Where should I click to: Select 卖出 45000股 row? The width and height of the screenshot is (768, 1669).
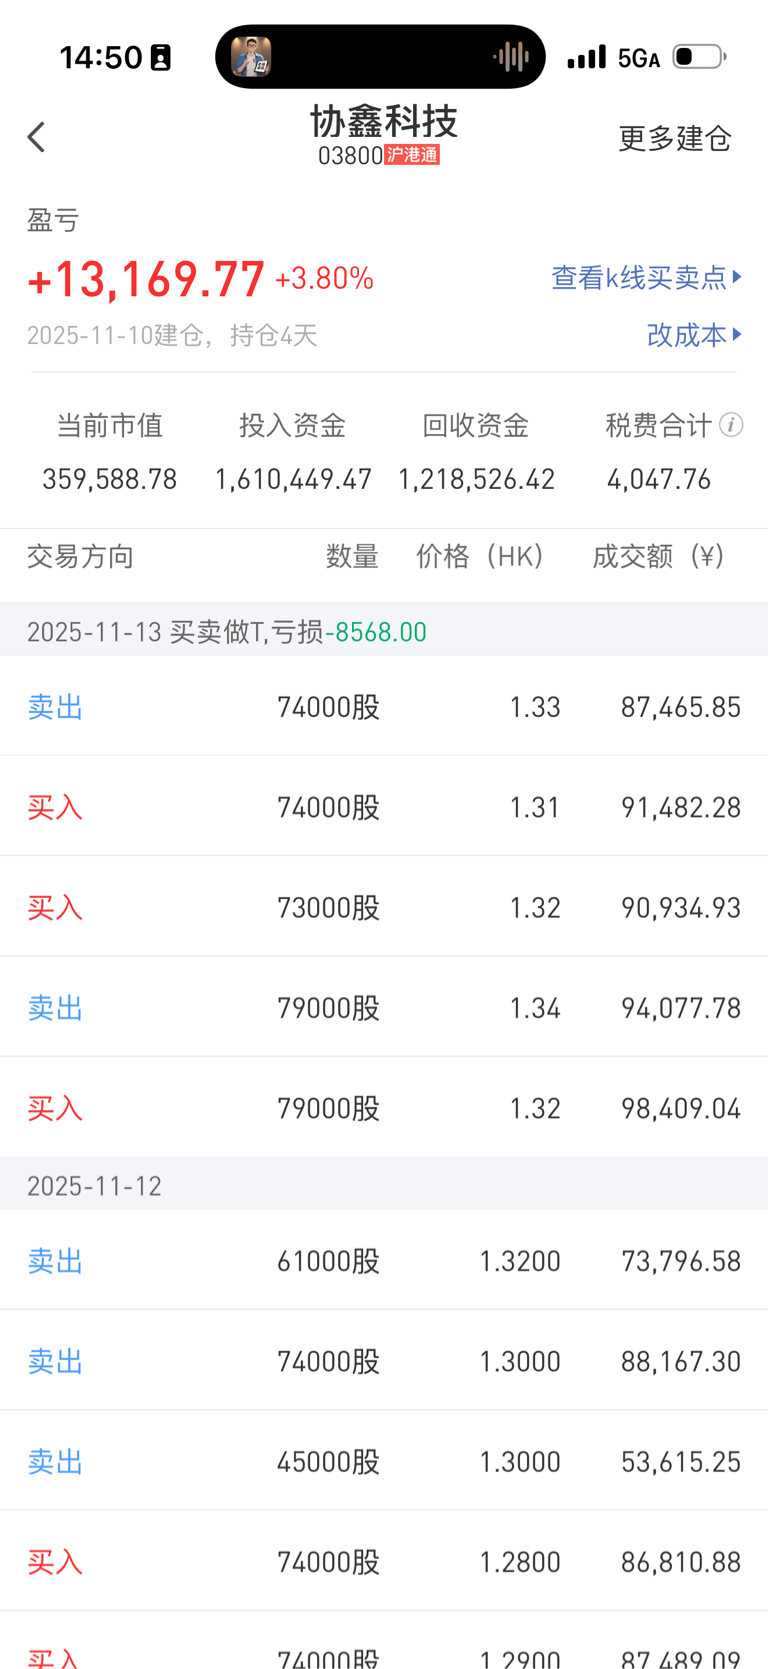tap(384, 1460)
